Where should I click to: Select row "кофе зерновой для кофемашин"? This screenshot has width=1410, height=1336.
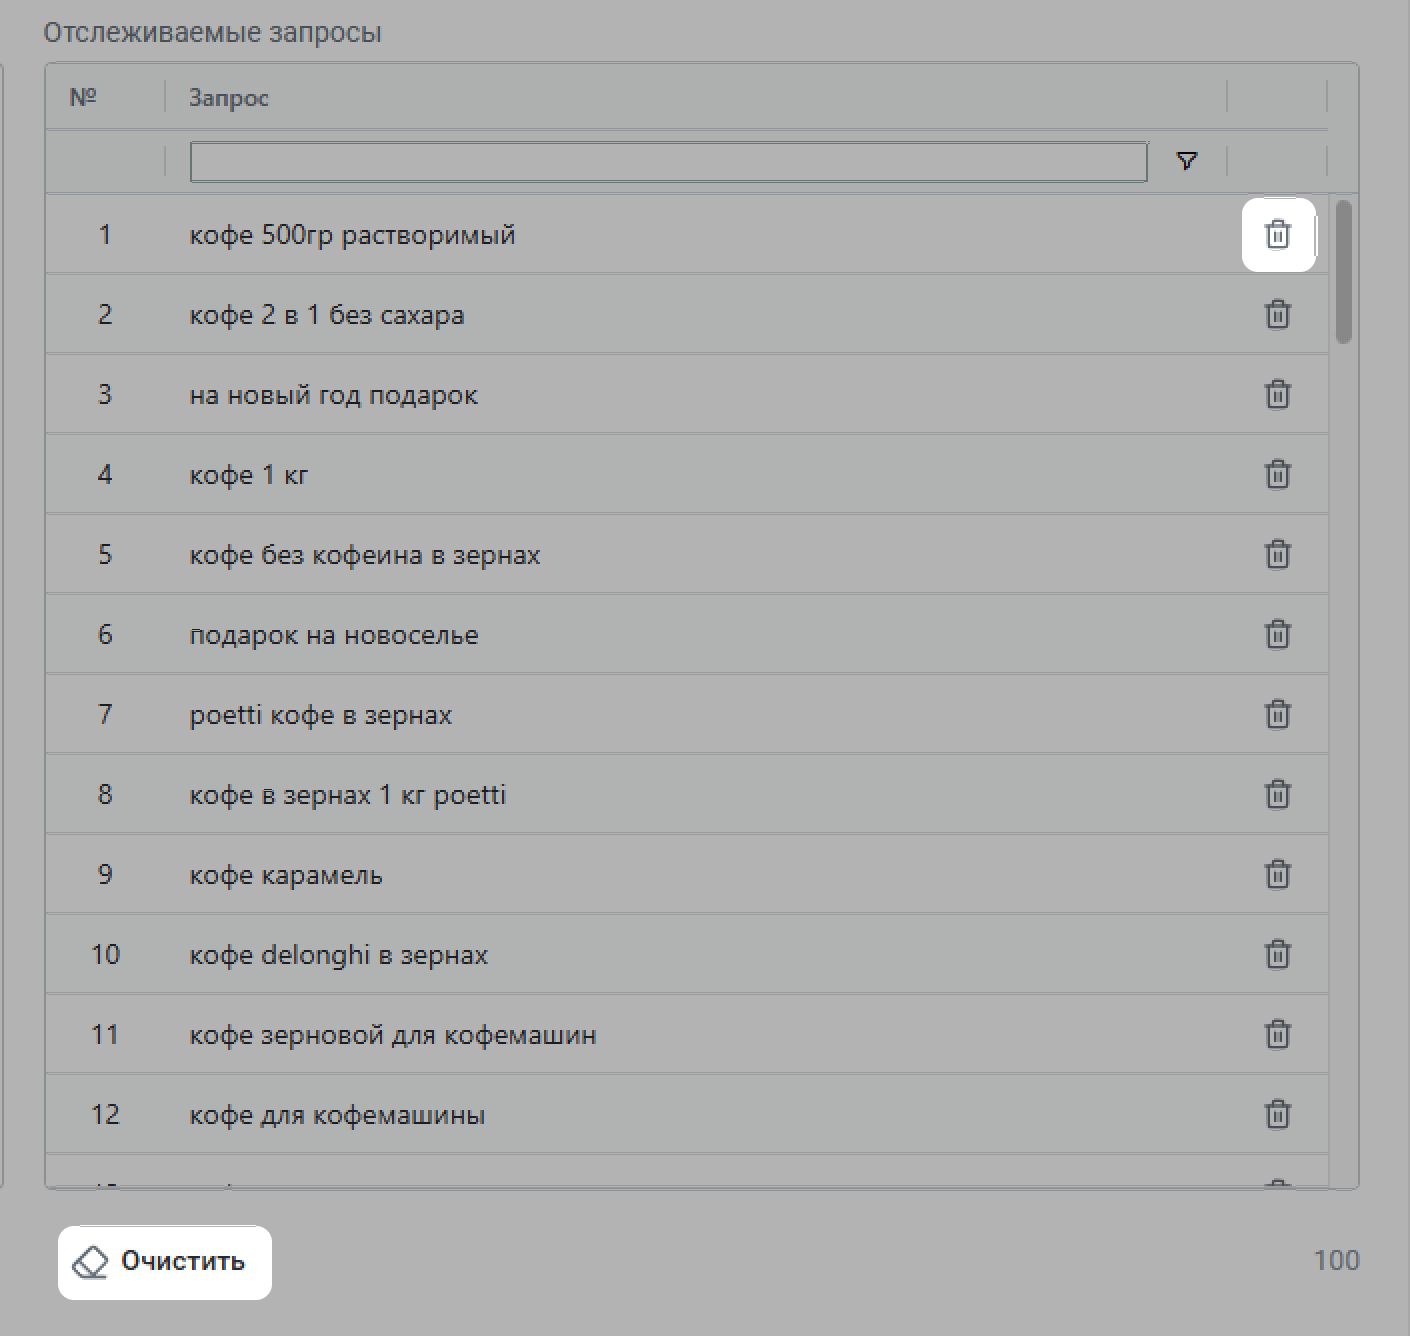pos(393,1035)
